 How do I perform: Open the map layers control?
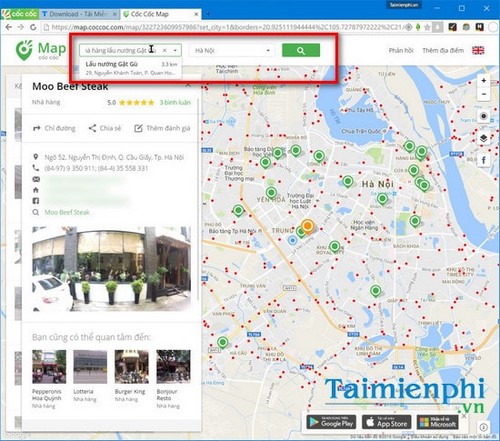pos(484,138)
